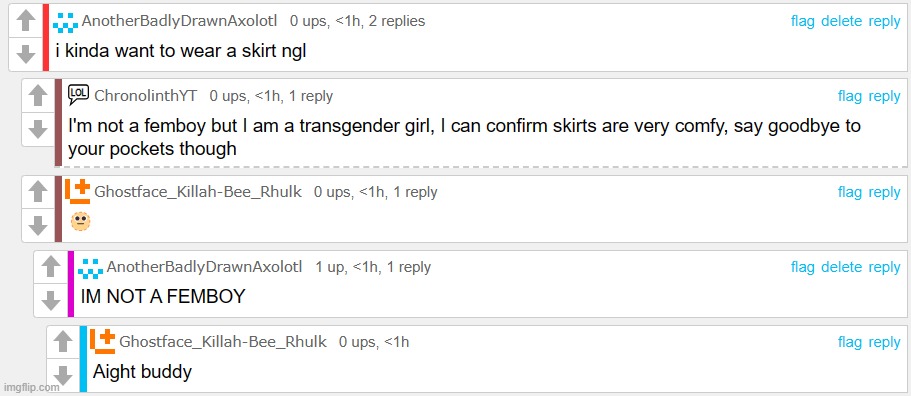
Task: Reply to the "IM NOT A FEMBOY" comment
Action: [884, 267]
